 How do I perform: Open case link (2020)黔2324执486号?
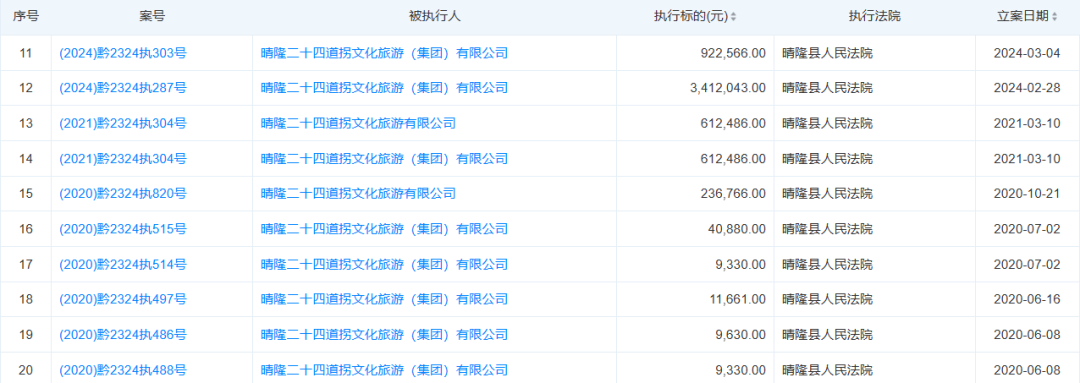tap(123, 335)
